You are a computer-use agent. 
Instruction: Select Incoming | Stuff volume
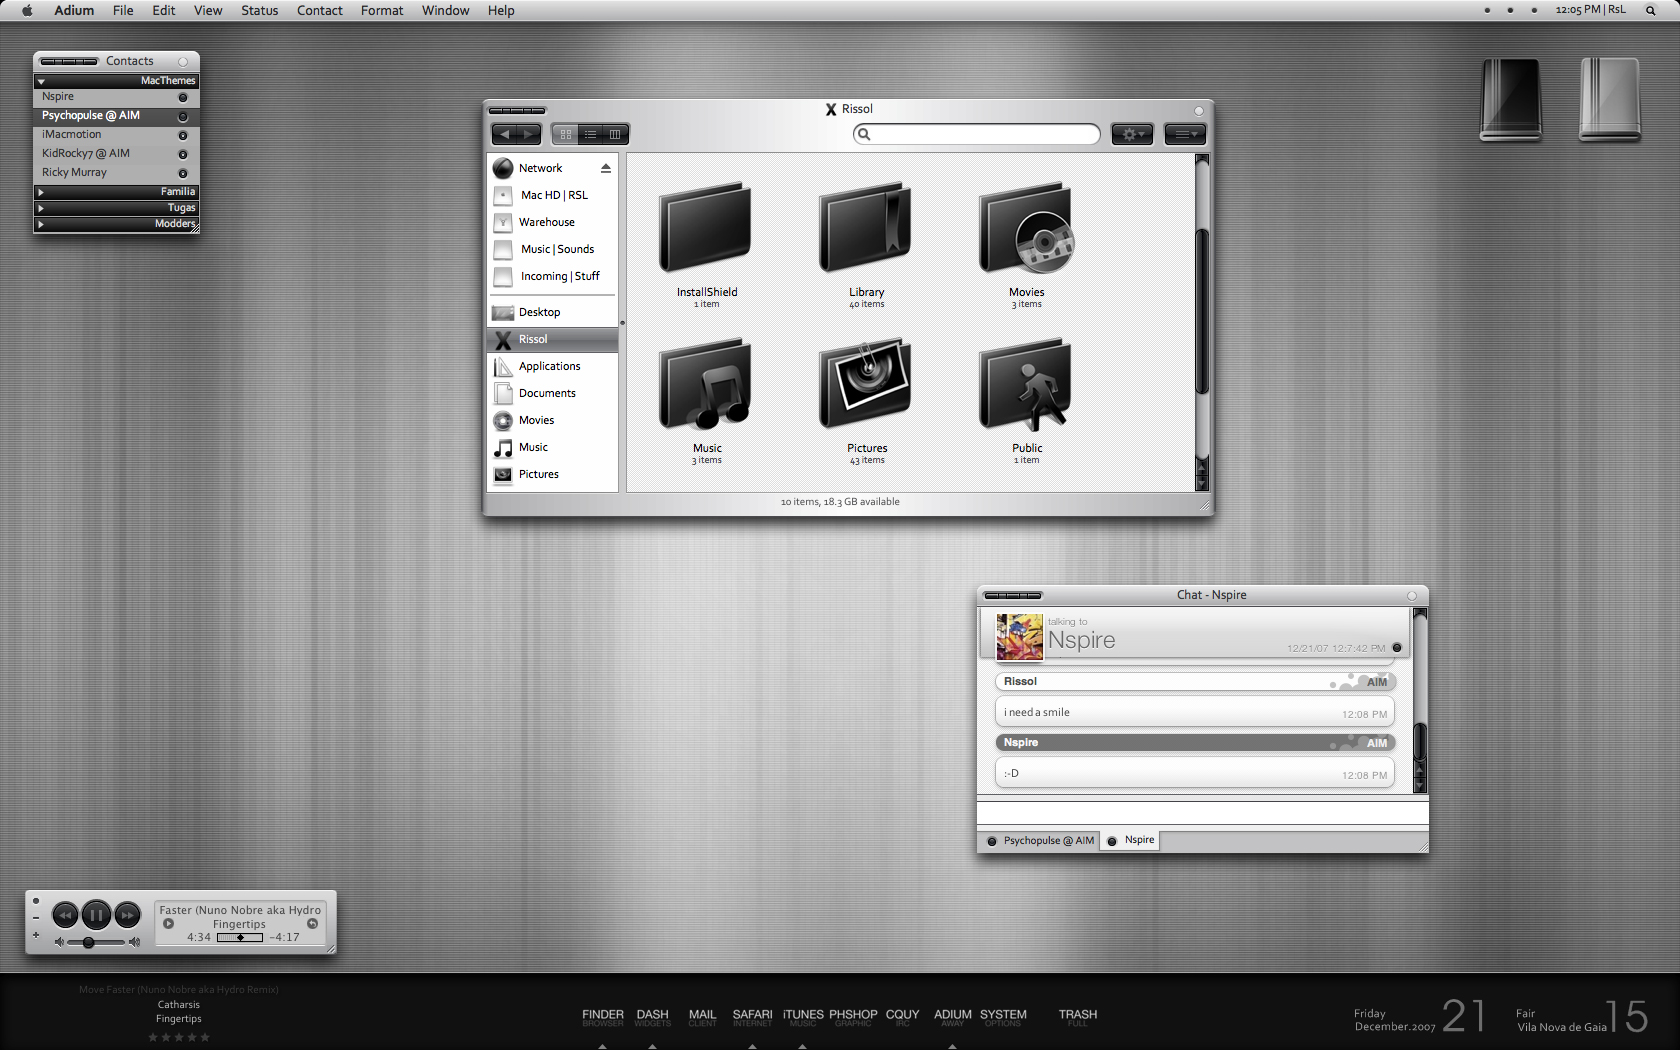click(552, 276)
